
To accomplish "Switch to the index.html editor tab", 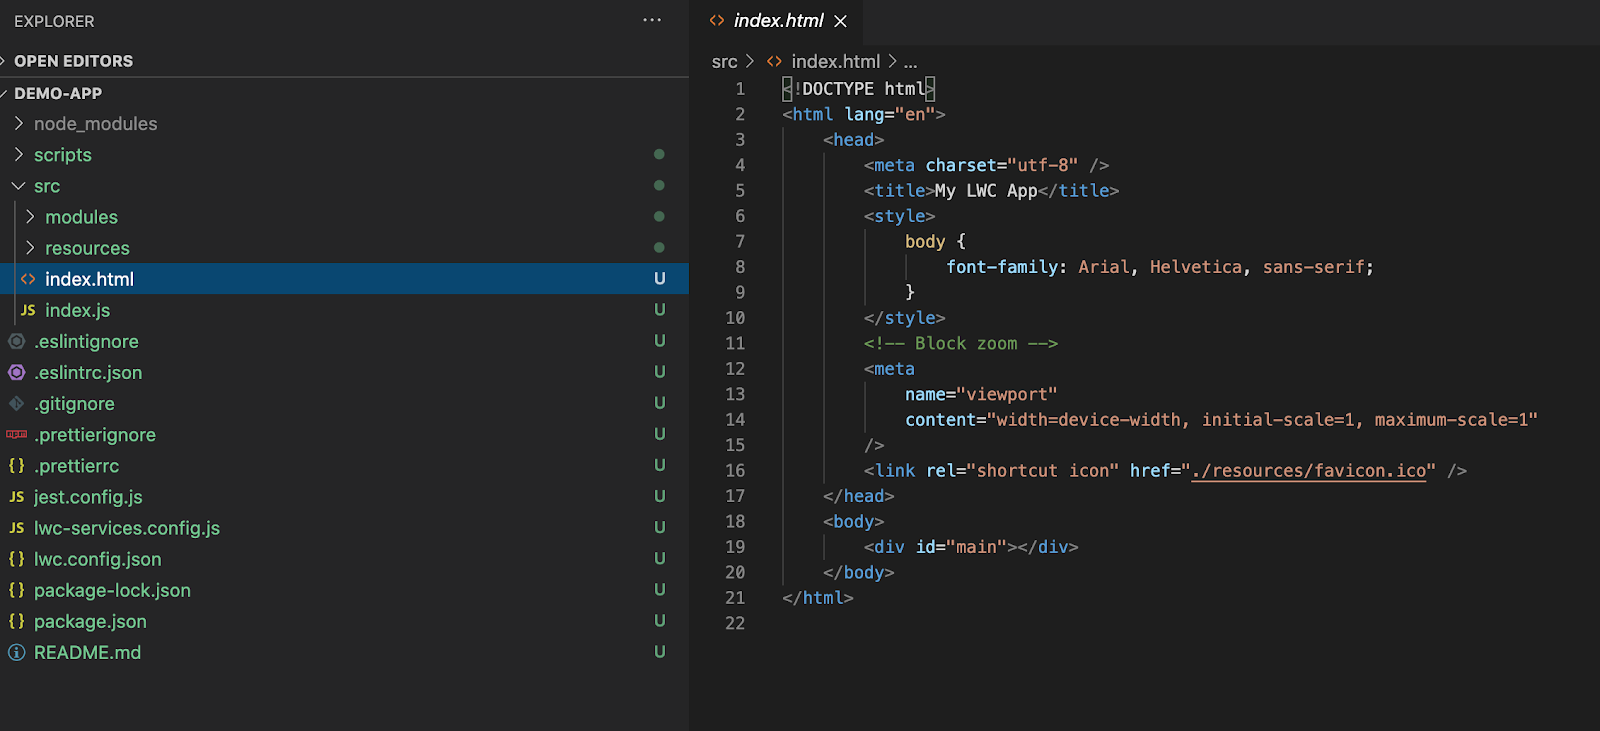I will coord(778,21).
